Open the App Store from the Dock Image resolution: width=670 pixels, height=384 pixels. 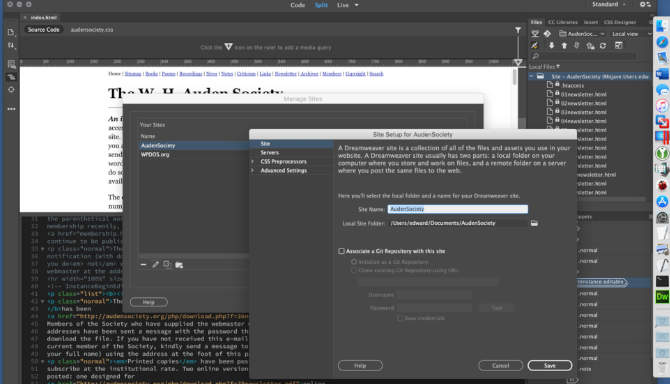pyautogui.click(x=662, y=202)
